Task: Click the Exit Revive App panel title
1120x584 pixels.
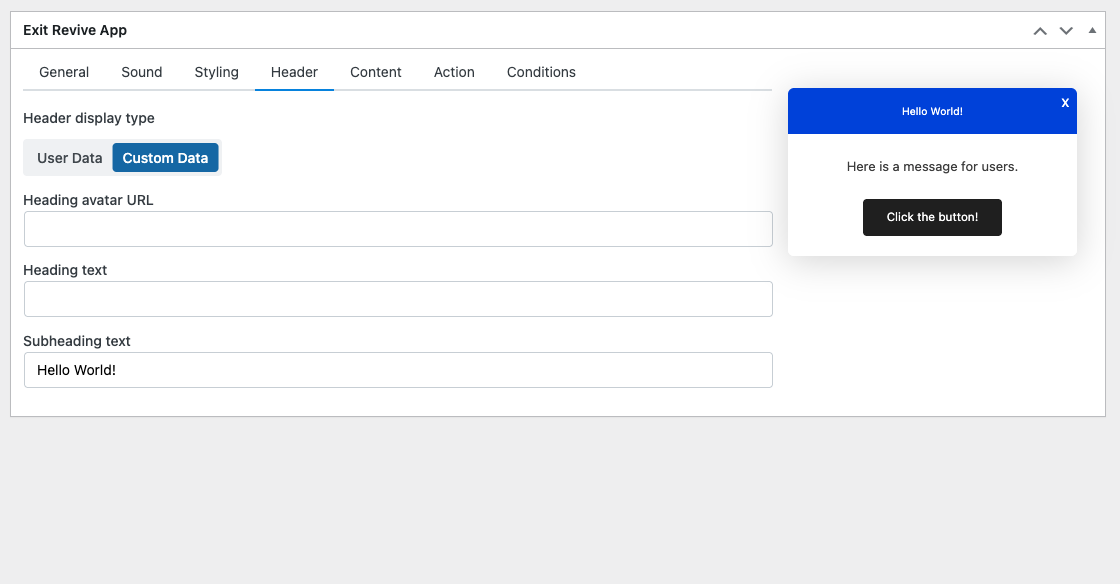Action: click(75, 30)
